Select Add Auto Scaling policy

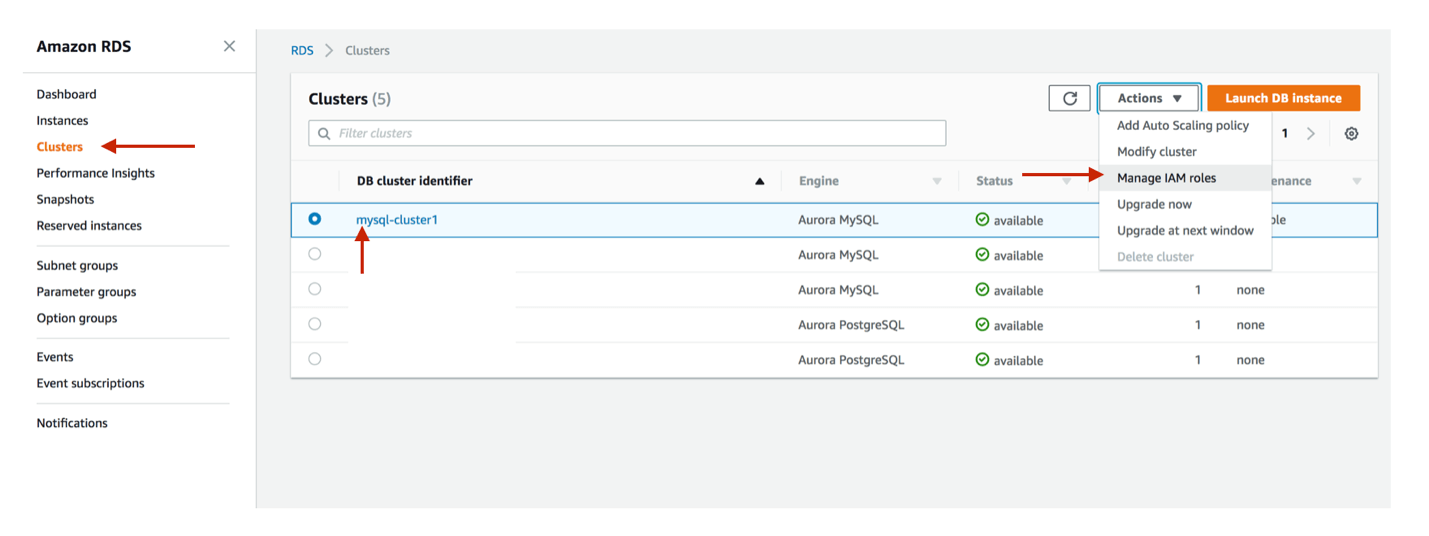[x=1184, y=125]
